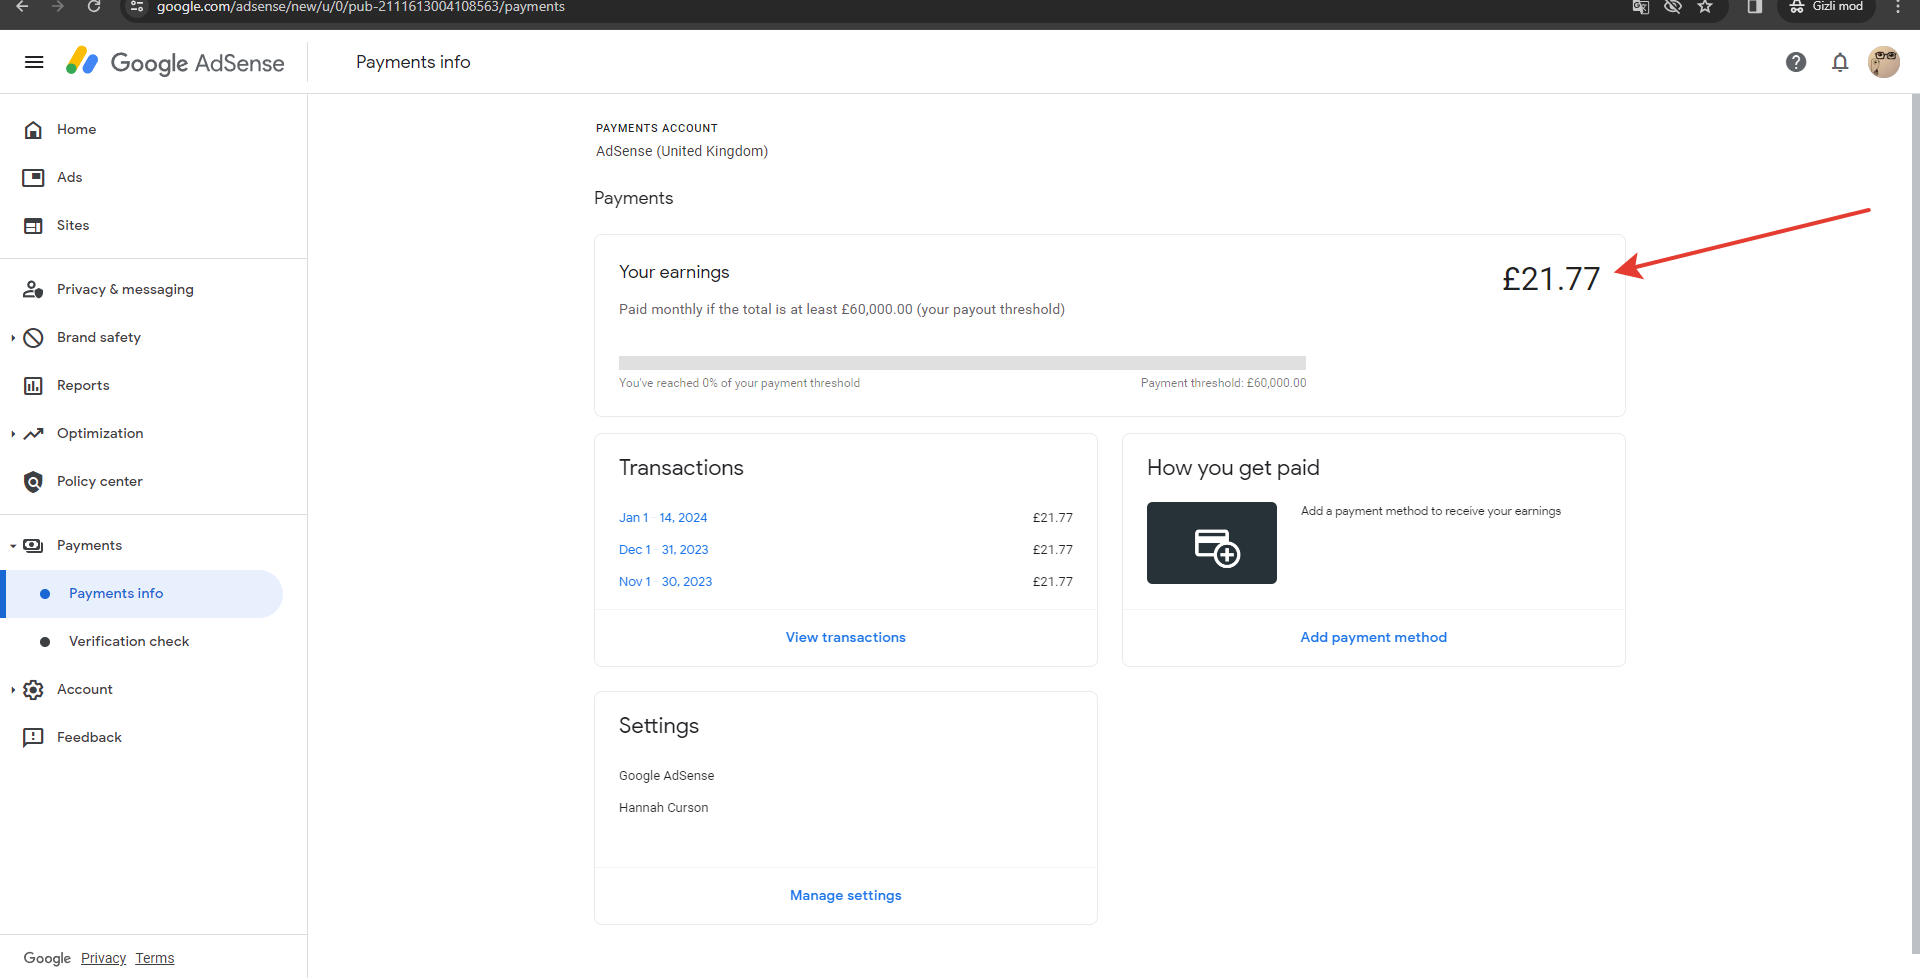Open the browser translate icon

point(1641,7)
